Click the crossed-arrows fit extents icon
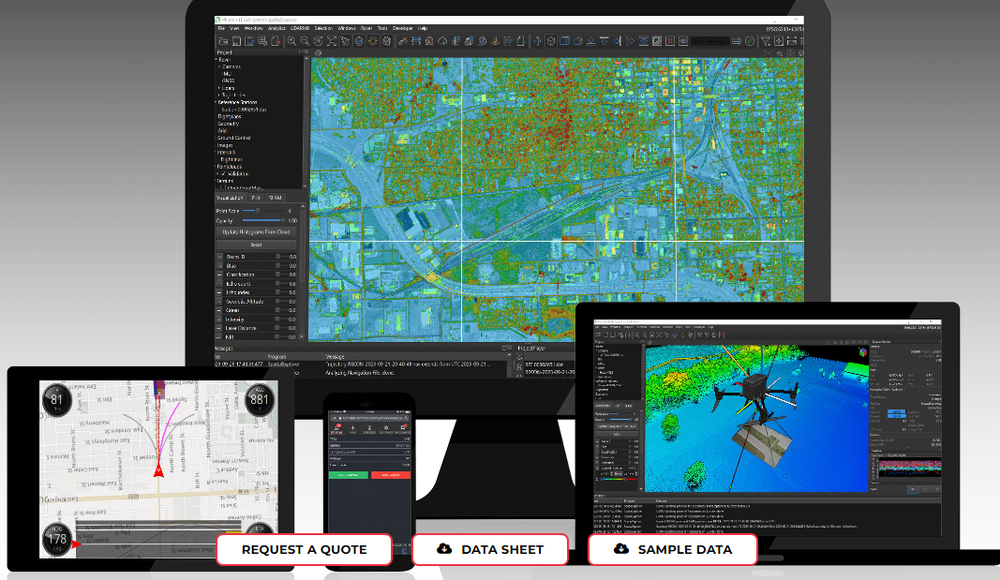This screenshot has height=580, width=1000. [332, 41]
